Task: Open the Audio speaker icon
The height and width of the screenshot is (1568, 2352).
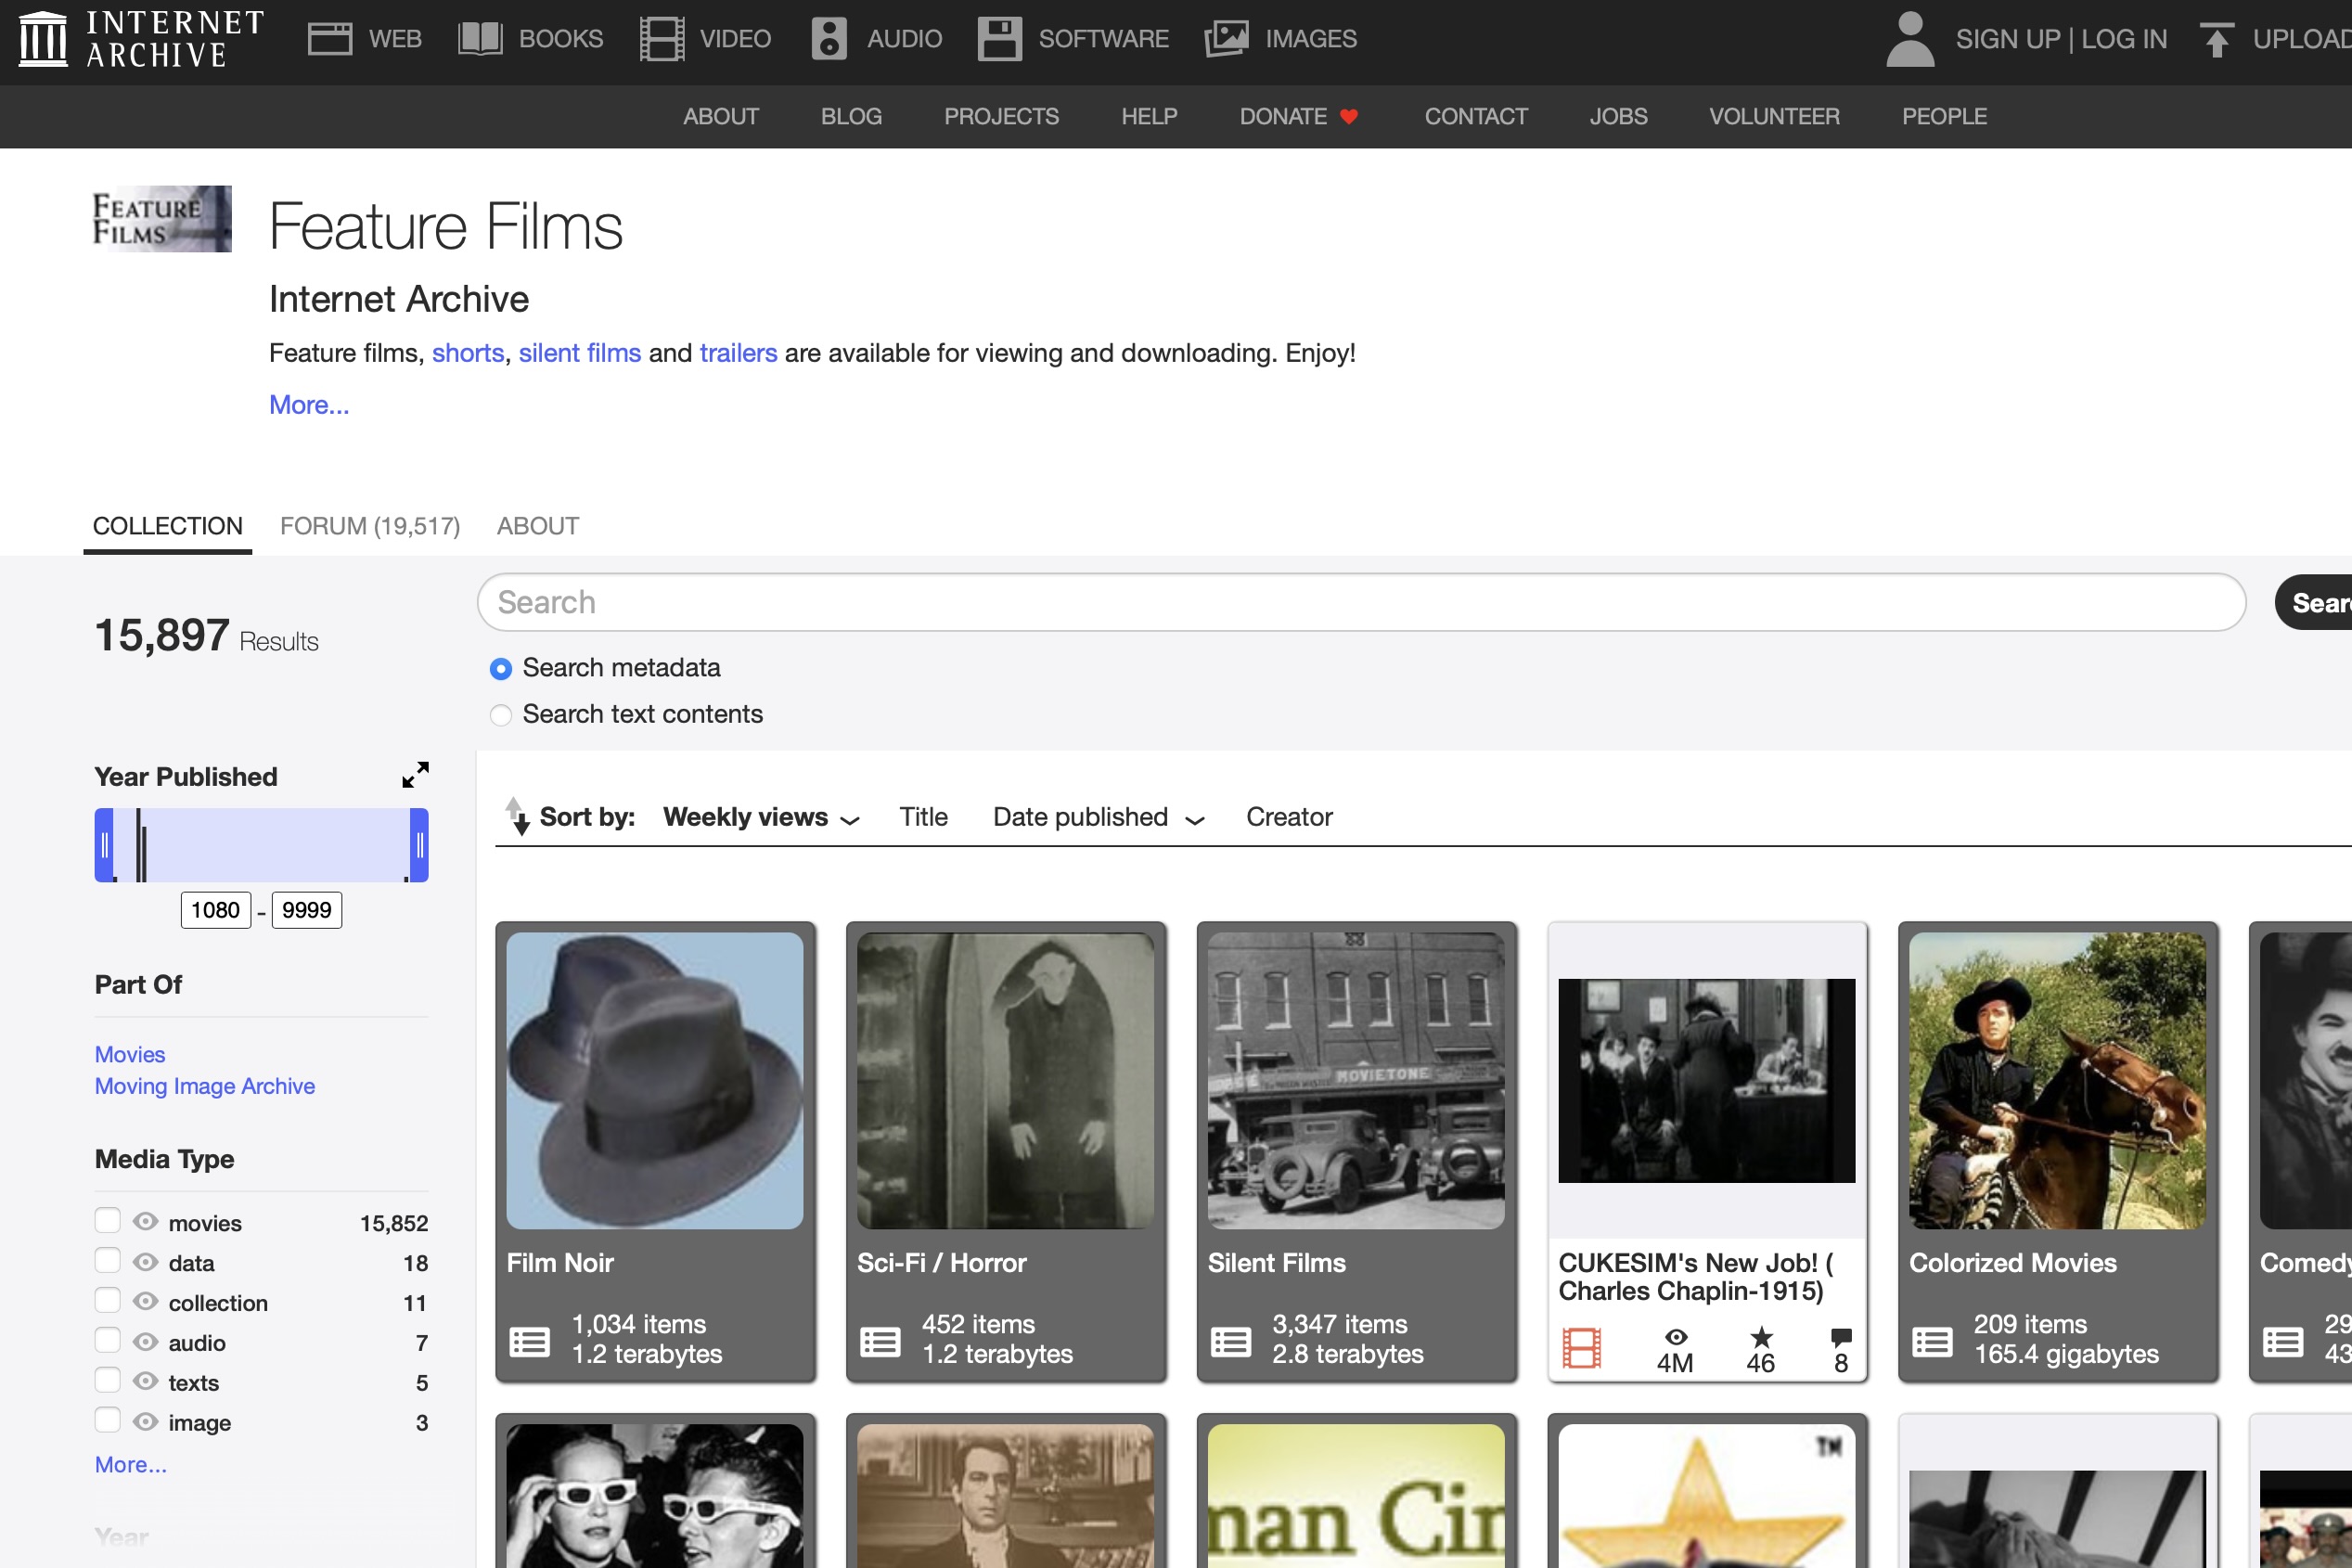Action: coord(829,39)
